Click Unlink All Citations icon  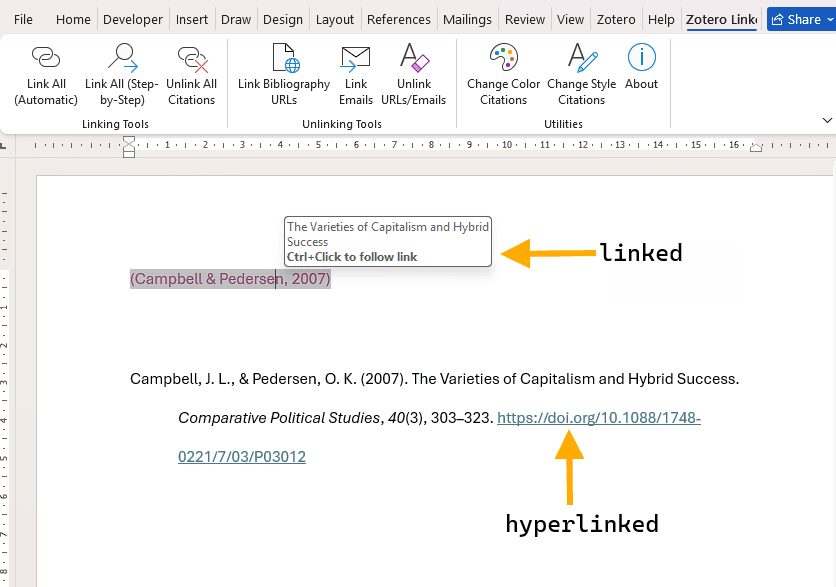191,60
